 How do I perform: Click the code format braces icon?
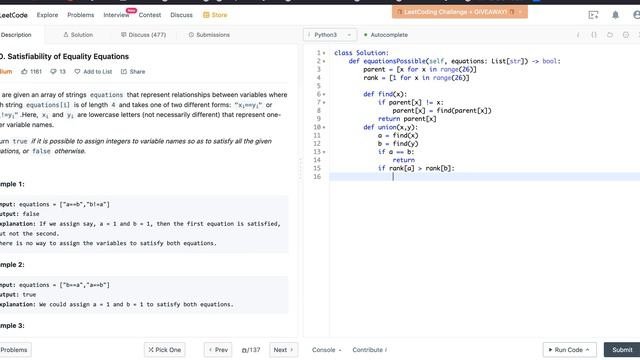coord(594,35)
